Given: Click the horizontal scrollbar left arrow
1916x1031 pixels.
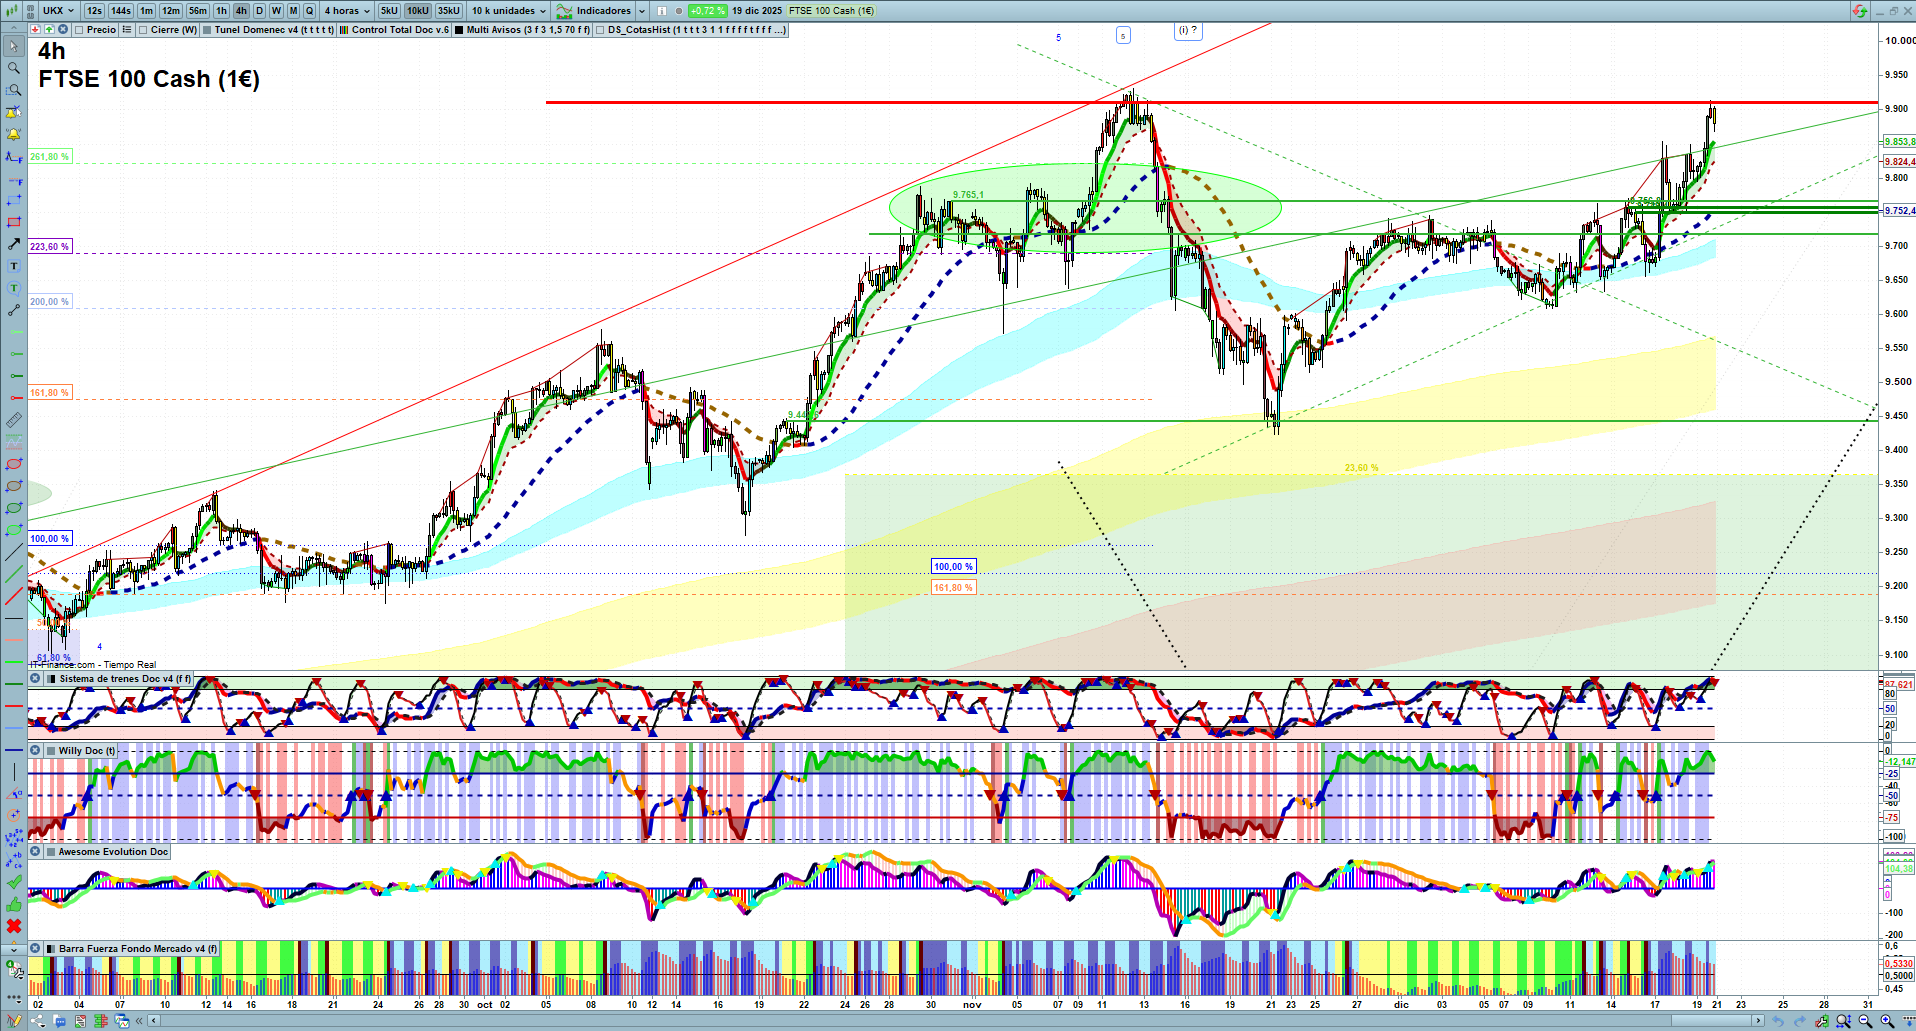Looking at the screenshot, I should [153, 1021].
